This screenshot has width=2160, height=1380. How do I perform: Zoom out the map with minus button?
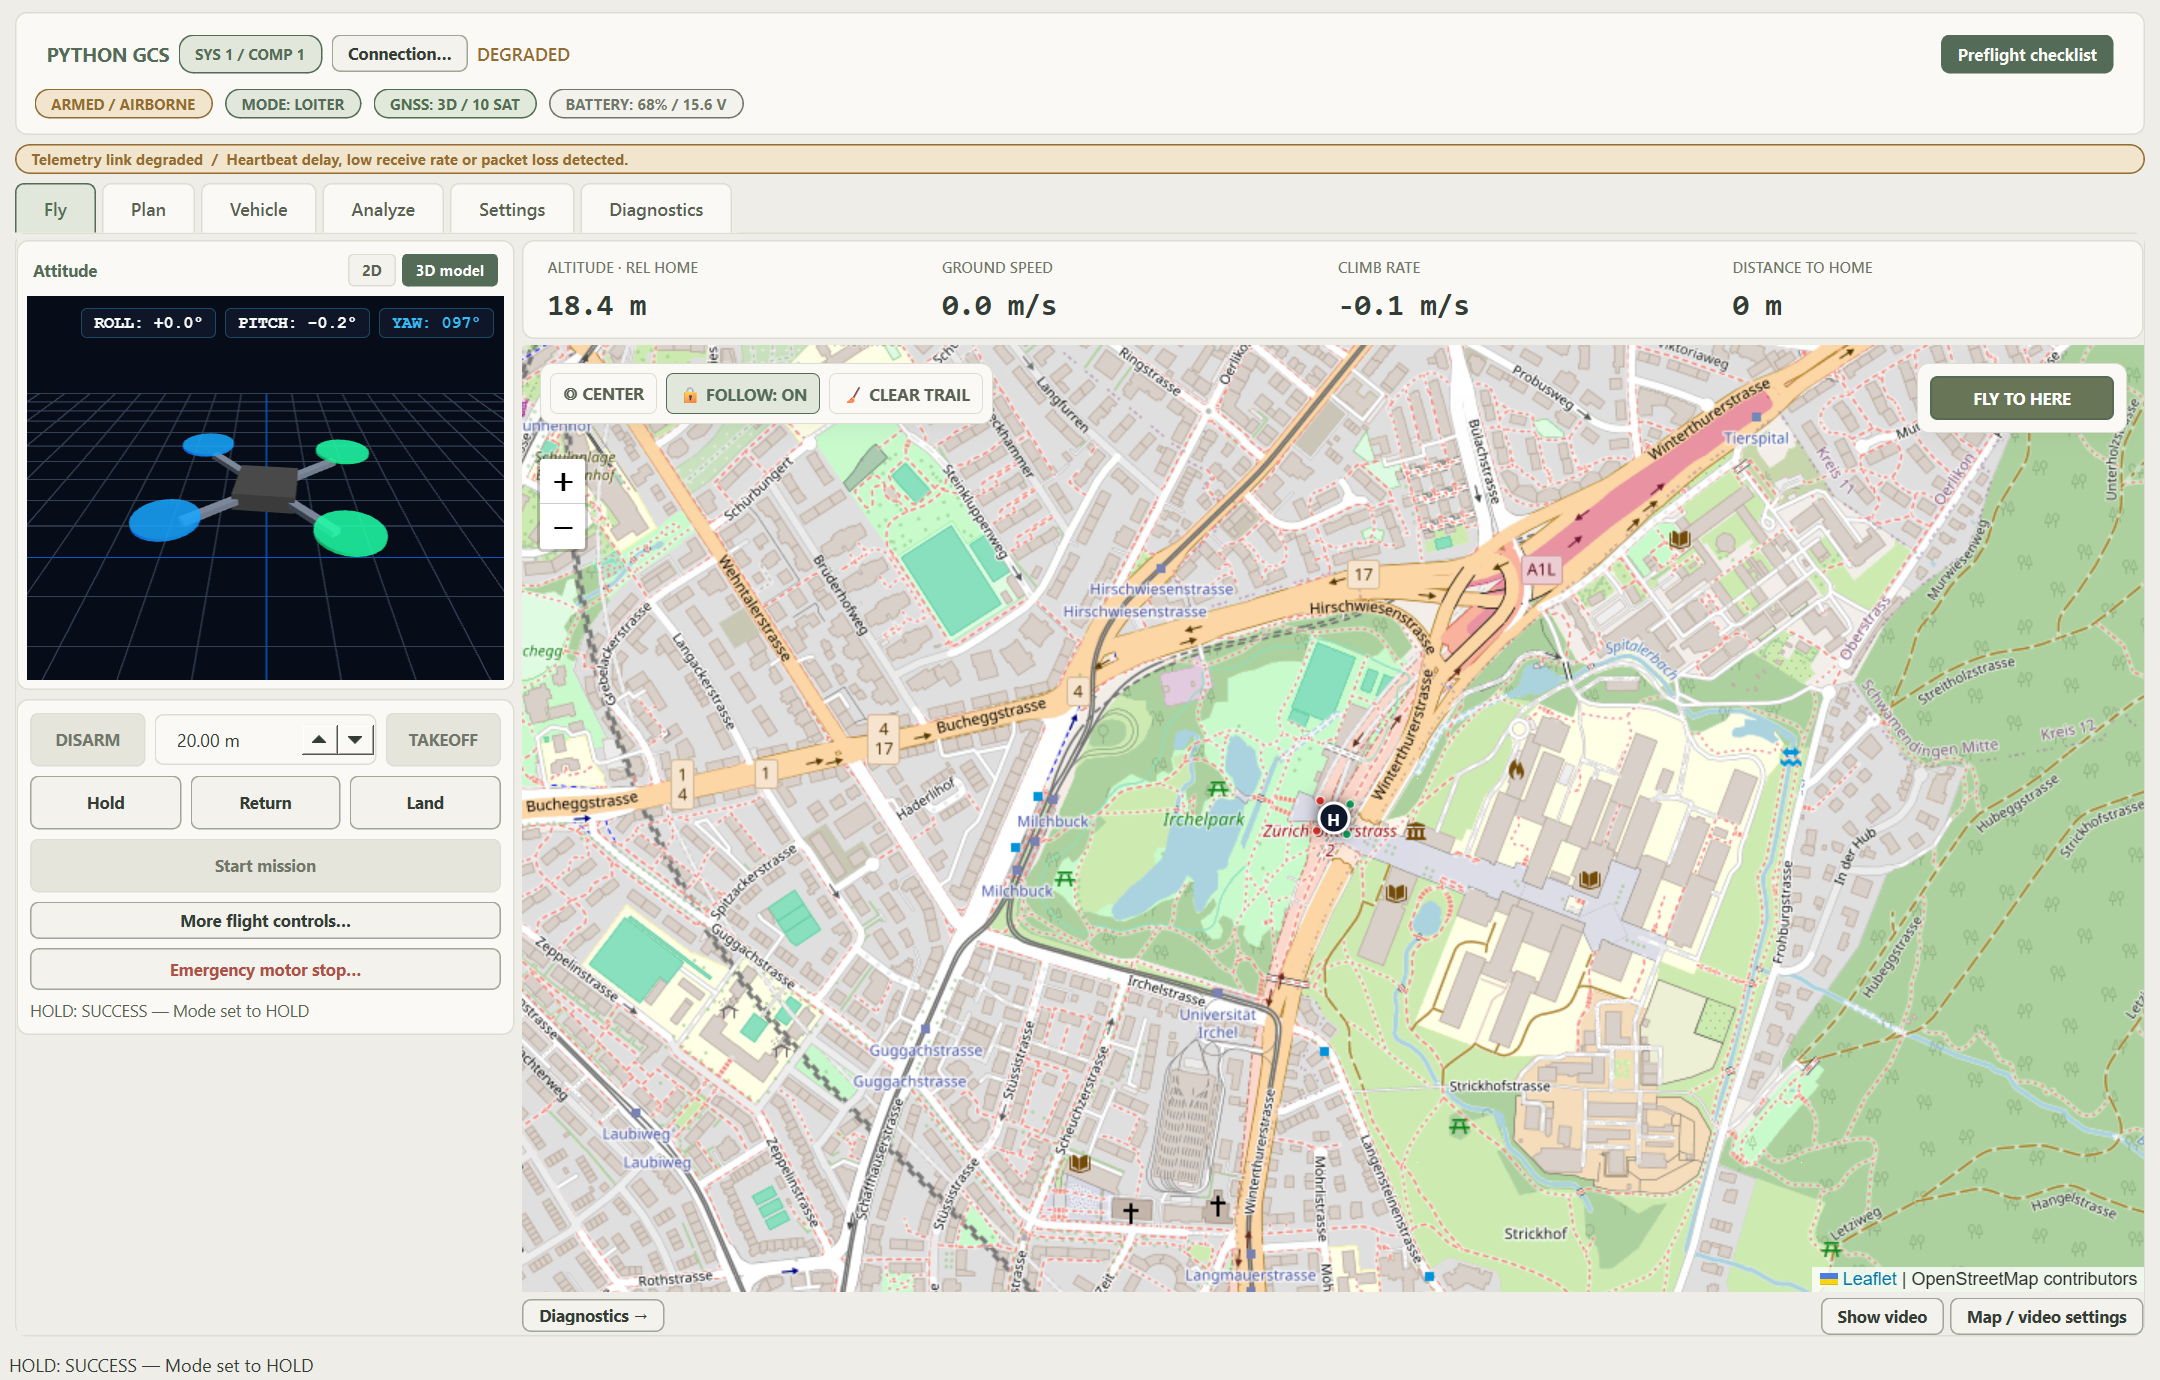tap(563, 527)
